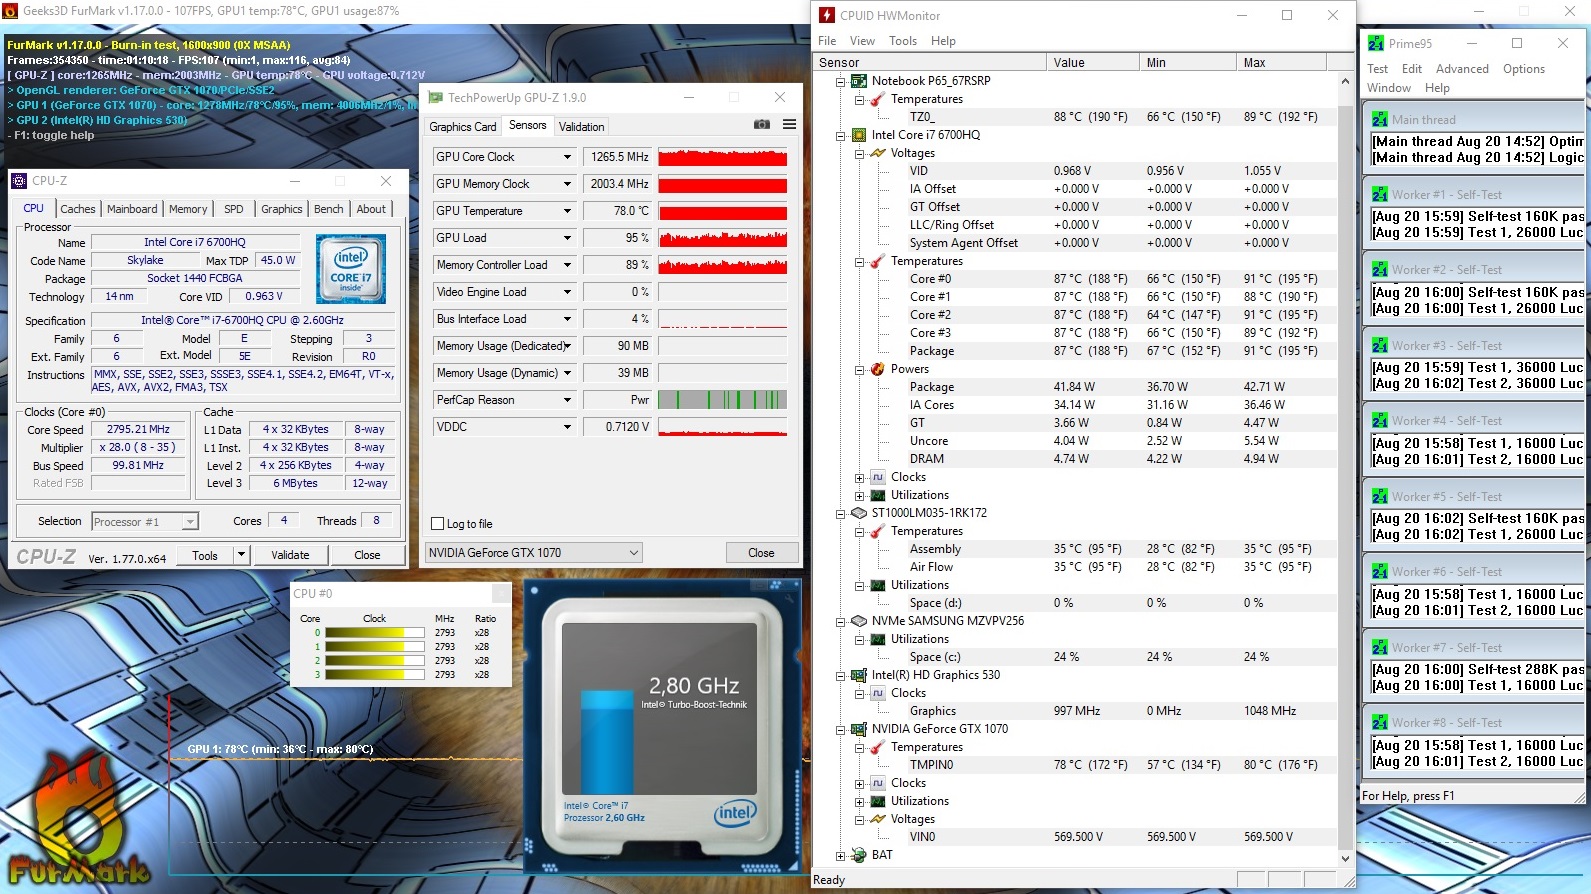
Task: Open the PerfCap Reason sensor dropdown
Action: pos(567,400)
